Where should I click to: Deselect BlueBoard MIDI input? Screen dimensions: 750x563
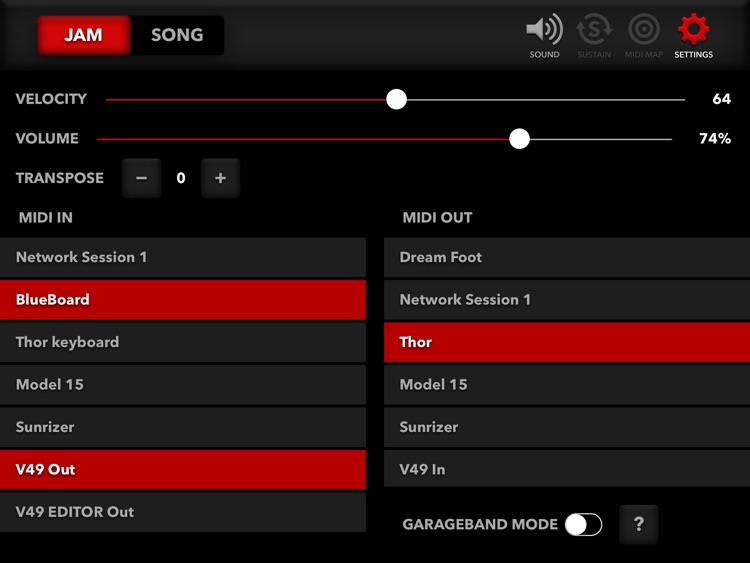pyautogui.click(x=183, y=300)
